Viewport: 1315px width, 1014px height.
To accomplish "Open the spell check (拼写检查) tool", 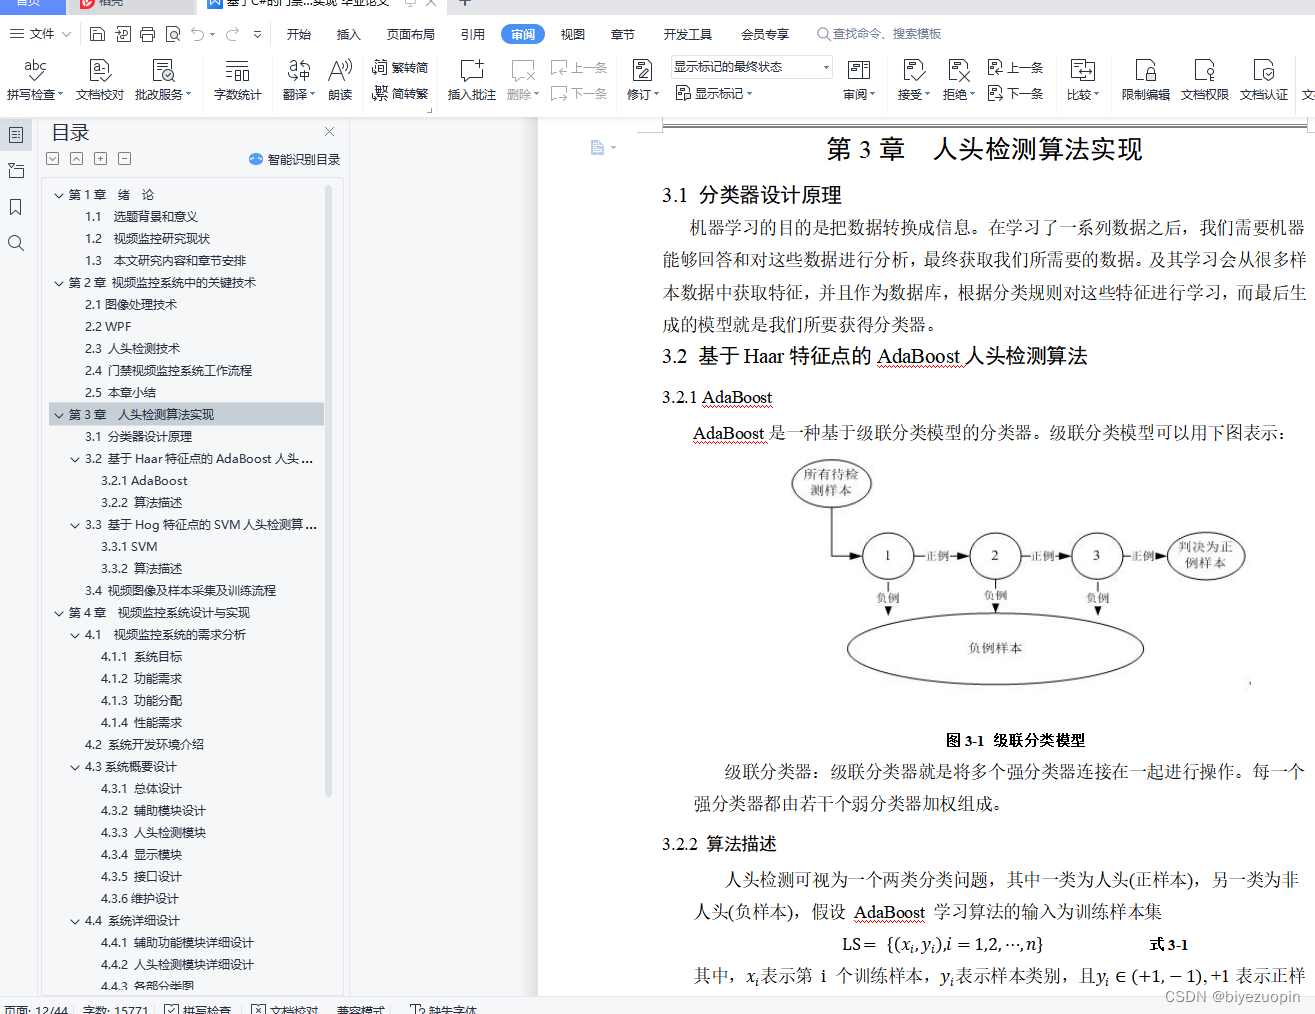I will tap(35, 80).
